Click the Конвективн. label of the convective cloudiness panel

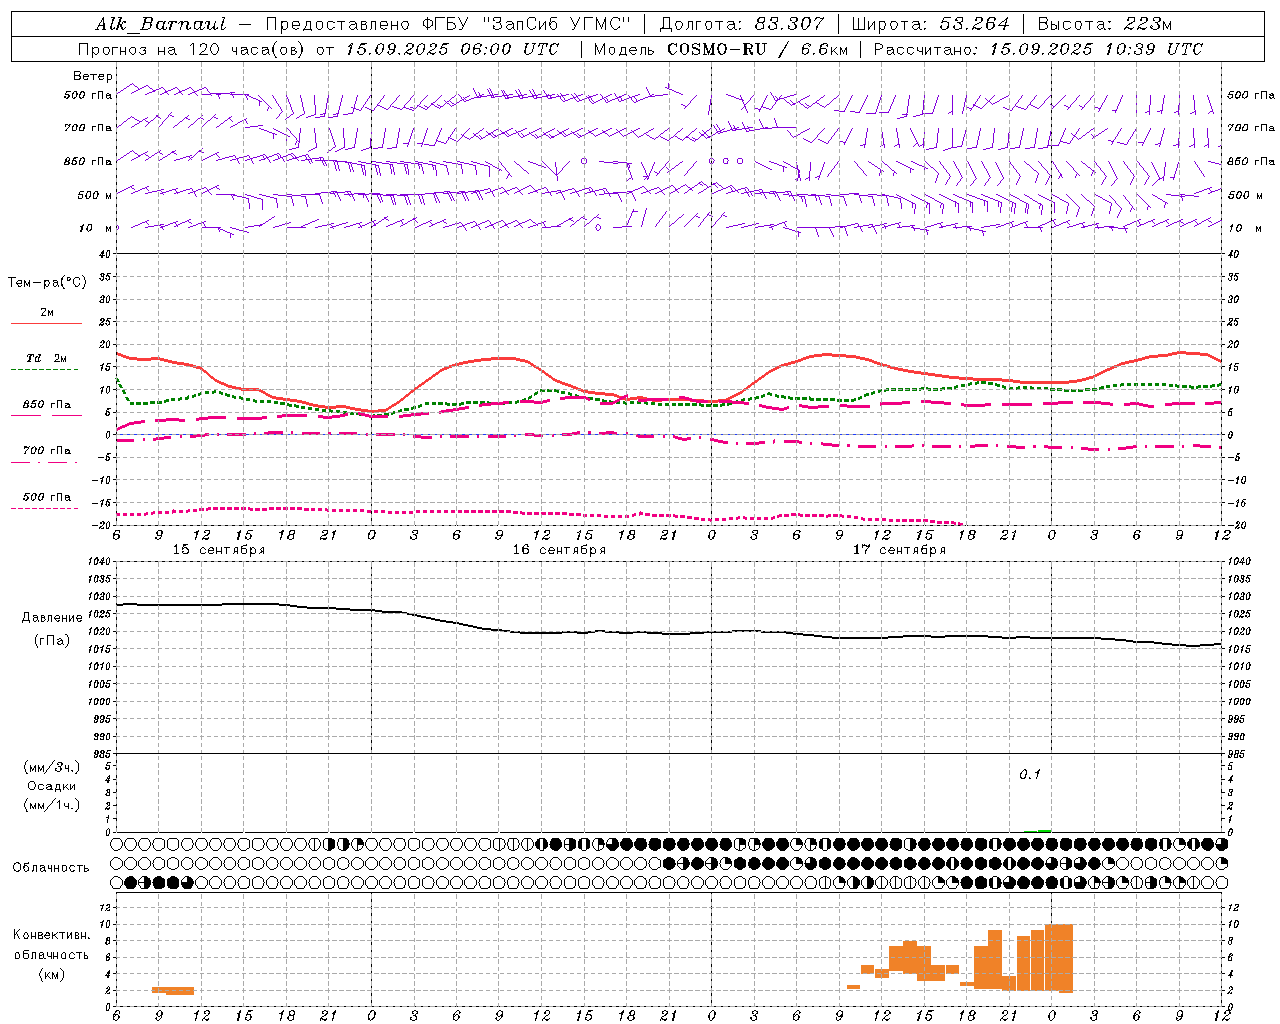click(x=52, y=935)
